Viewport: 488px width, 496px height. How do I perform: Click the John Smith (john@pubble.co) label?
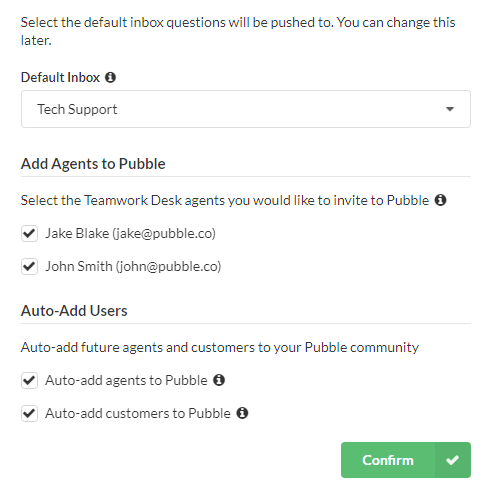(133, 266)
